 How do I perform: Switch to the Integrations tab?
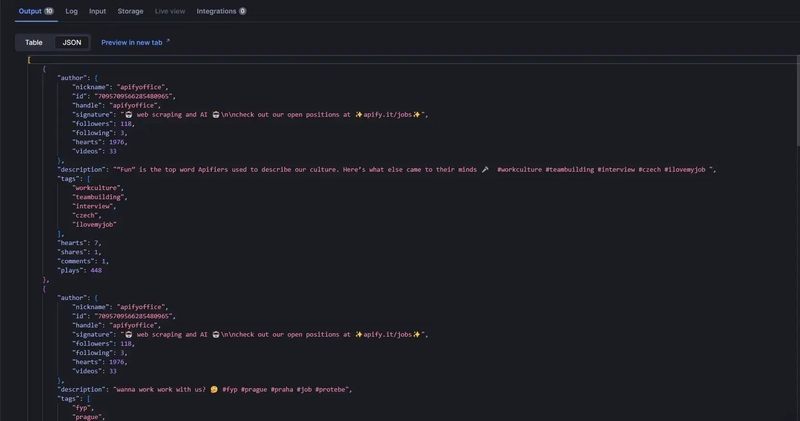pyautogui.click(x=216, y=11)
